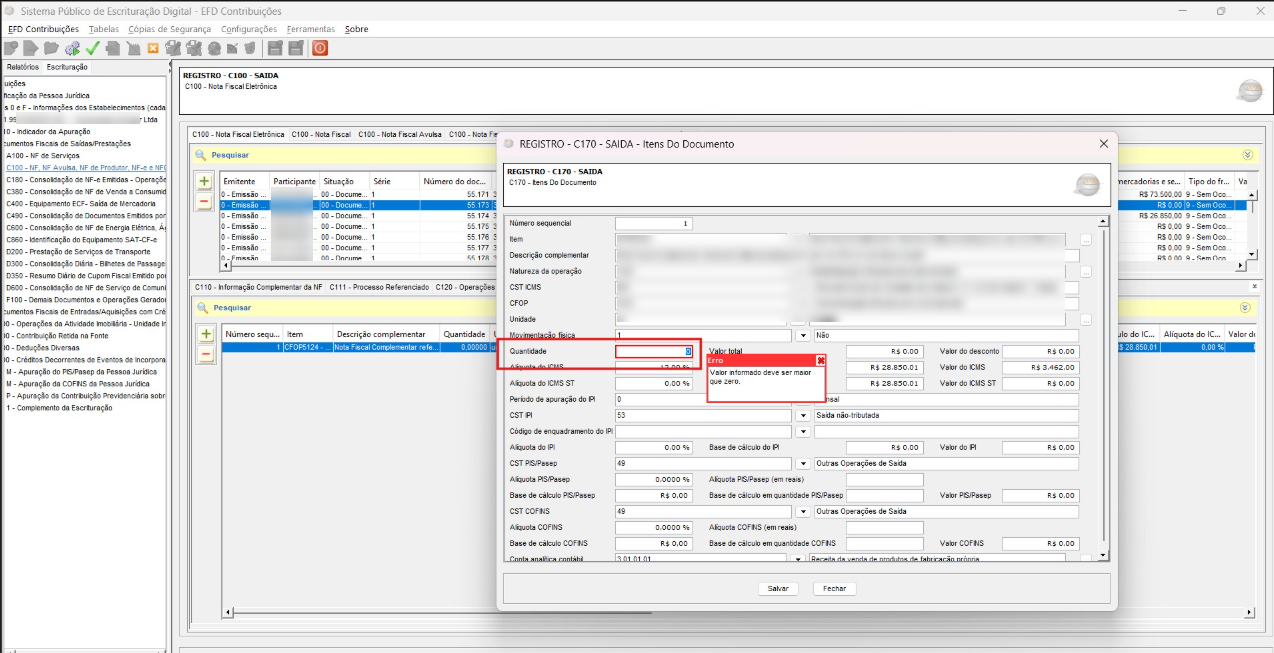1274x653 pixels.
Task: Open the Item lookup ellipsis button
Action: (1086, 240)
